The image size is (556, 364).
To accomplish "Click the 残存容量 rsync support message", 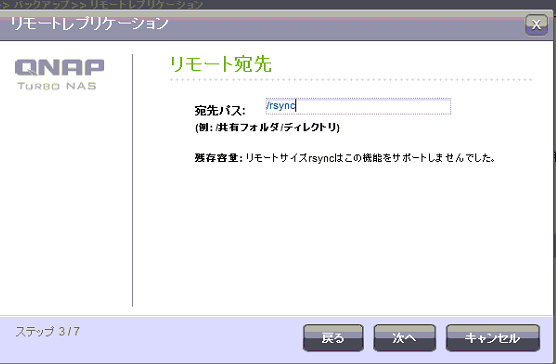I will (345, 157).
